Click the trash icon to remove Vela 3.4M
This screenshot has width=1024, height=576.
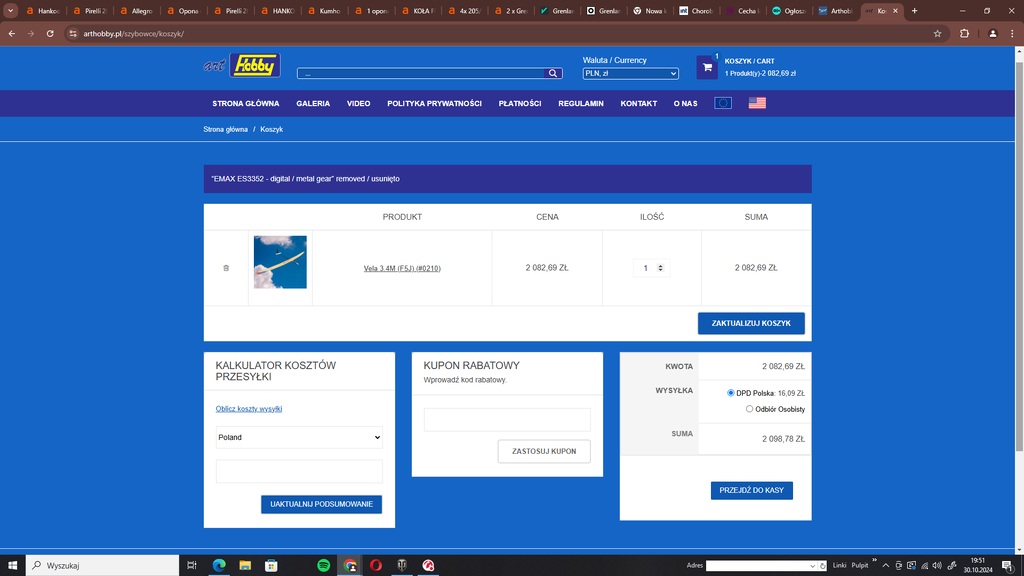[x=226, y=268]
